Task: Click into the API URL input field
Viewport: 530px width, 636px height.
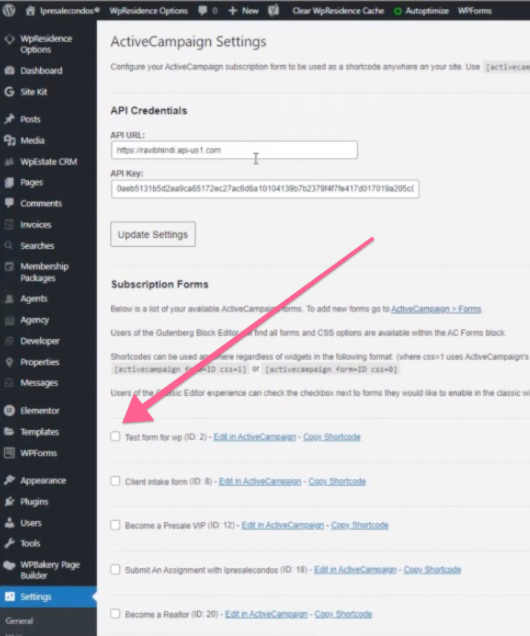Action: point(234,150)
